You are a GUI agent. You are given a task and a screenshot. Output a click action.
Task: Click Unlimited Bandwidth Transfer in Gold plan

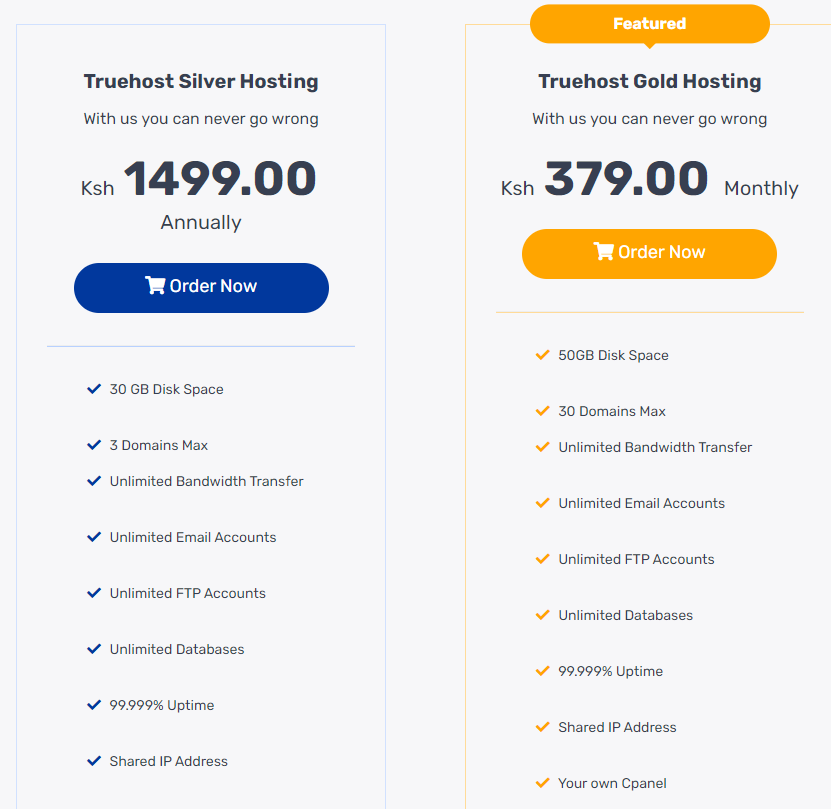coord(655,447)
